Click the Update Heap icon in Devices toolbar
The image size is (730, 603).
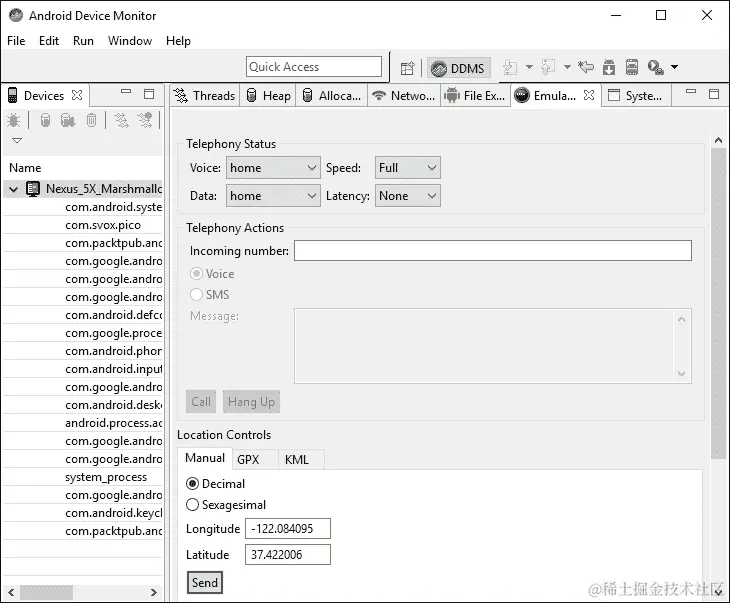coord(45,121)
